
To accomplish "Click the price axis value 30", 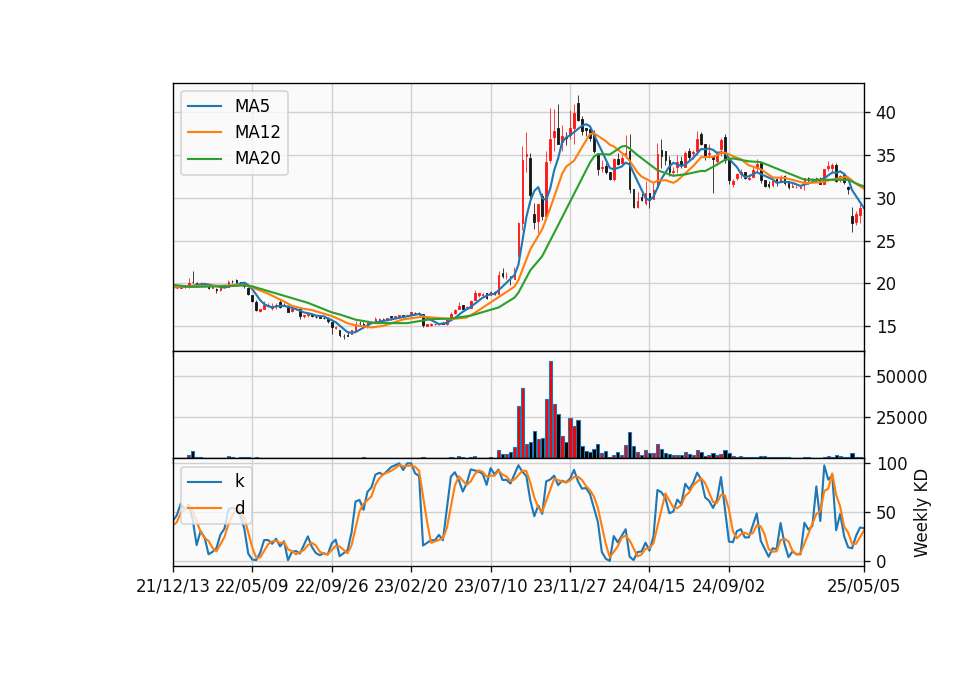I will [886, 199].
